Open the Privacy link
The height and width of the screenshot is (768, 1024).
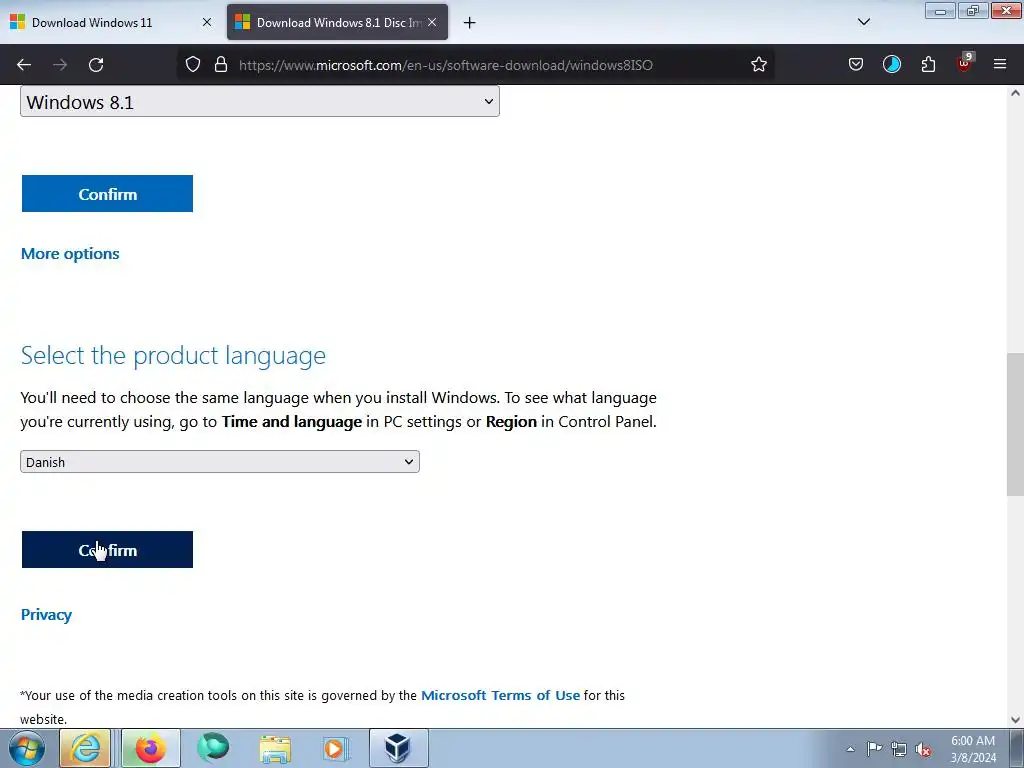tap(46, 615)
